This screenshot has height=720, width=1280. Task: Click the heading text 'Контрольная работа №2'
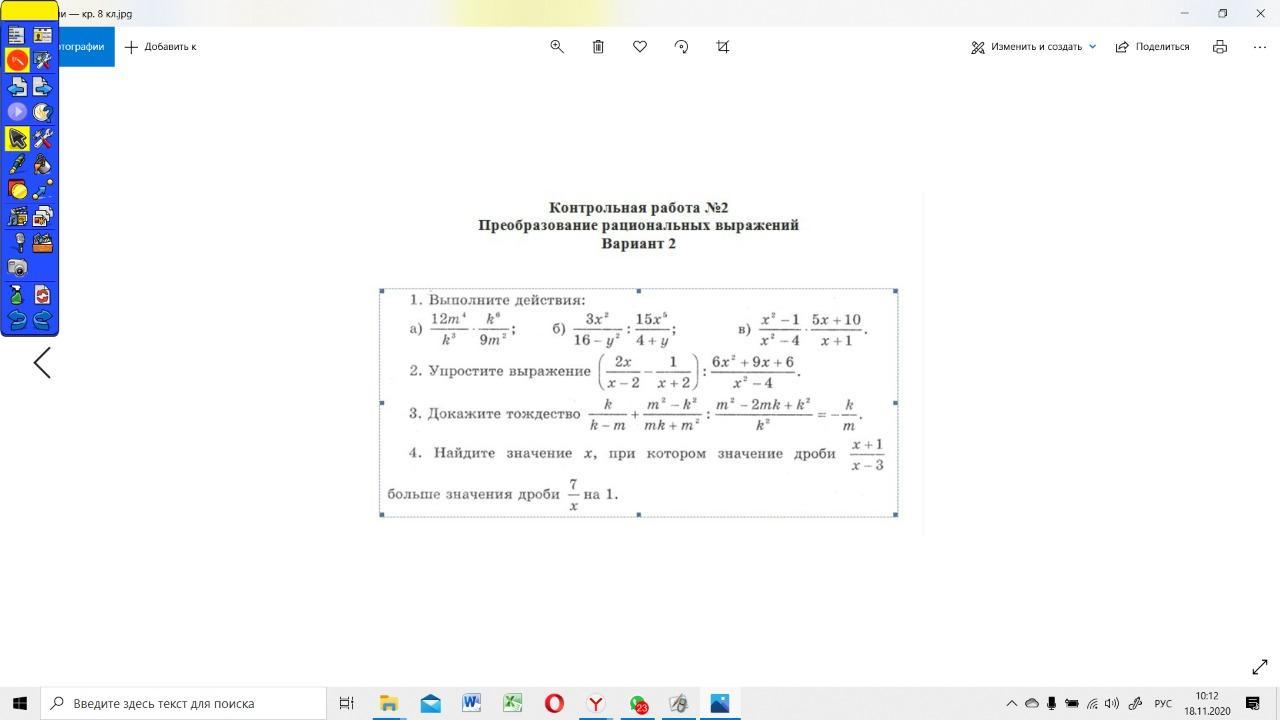pos(638,207)
